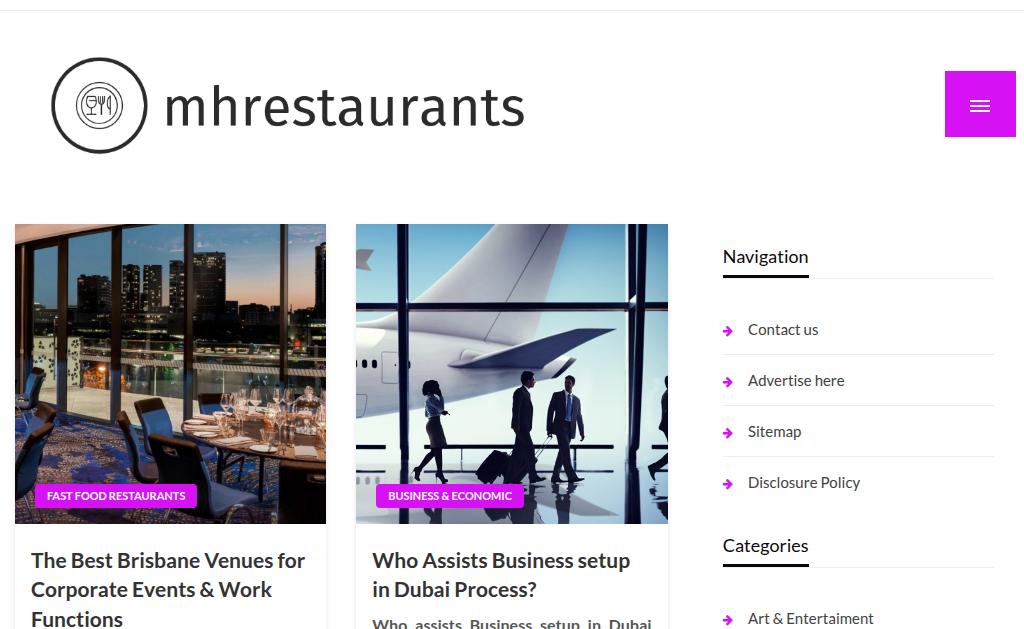The image size is (1024, 629).
Task: Click the mhrestaurants site title text
Action: point(345,107)
